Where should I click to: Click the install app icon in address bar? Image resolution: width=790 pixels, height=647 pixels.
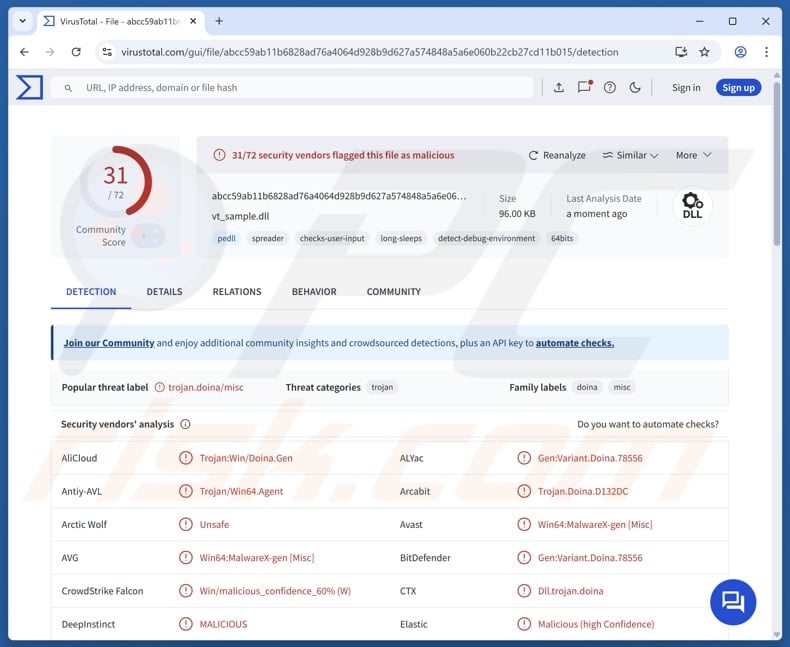point(681,52)
